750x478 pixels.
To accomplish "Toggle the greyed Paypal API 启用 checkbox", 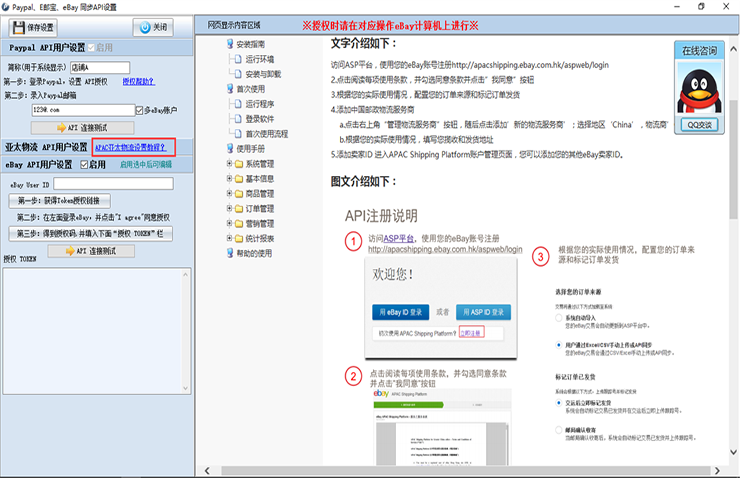I will click(x=91, y=47).
